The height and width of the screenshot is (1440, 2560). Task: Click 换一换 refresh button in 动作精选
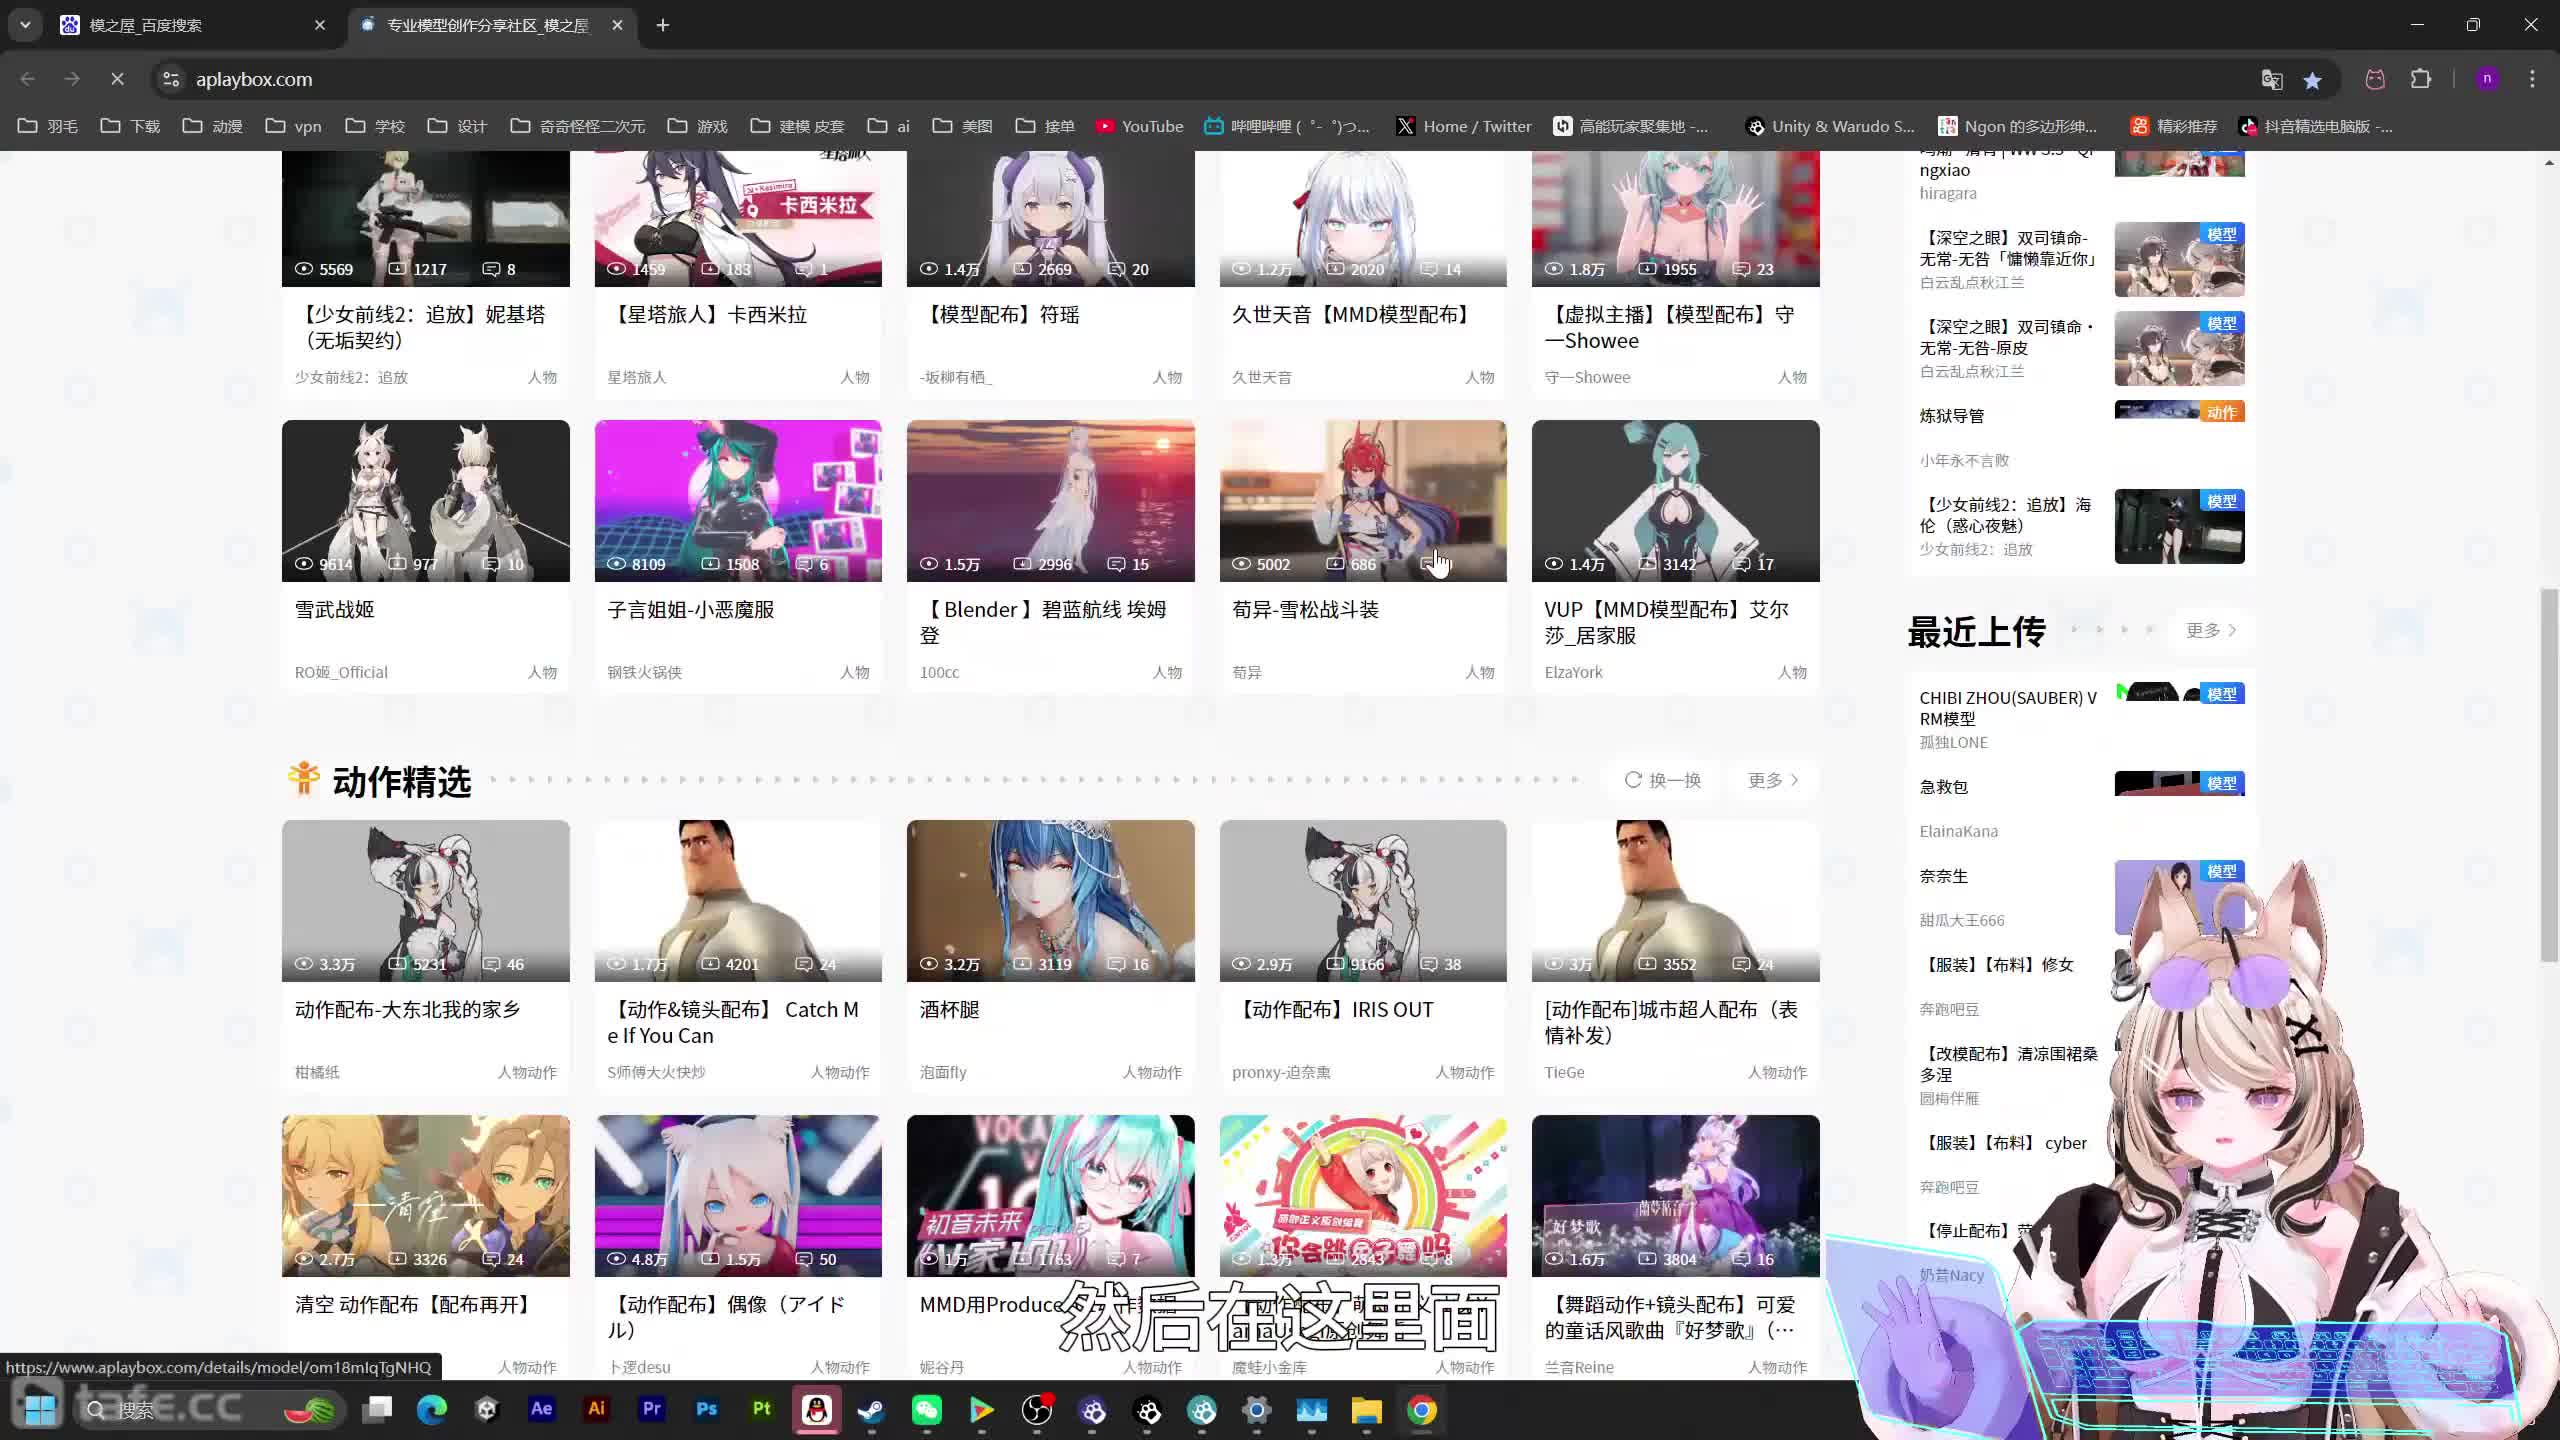tap(1663, 780)
